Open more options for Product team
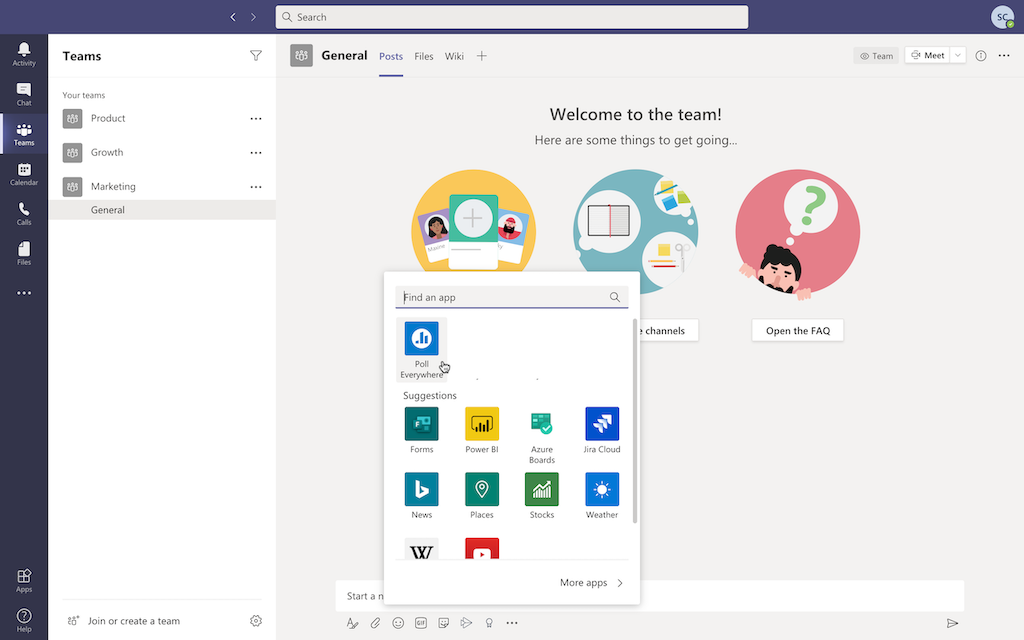Viewport: 1024px width, 640px height. (256, 118)
